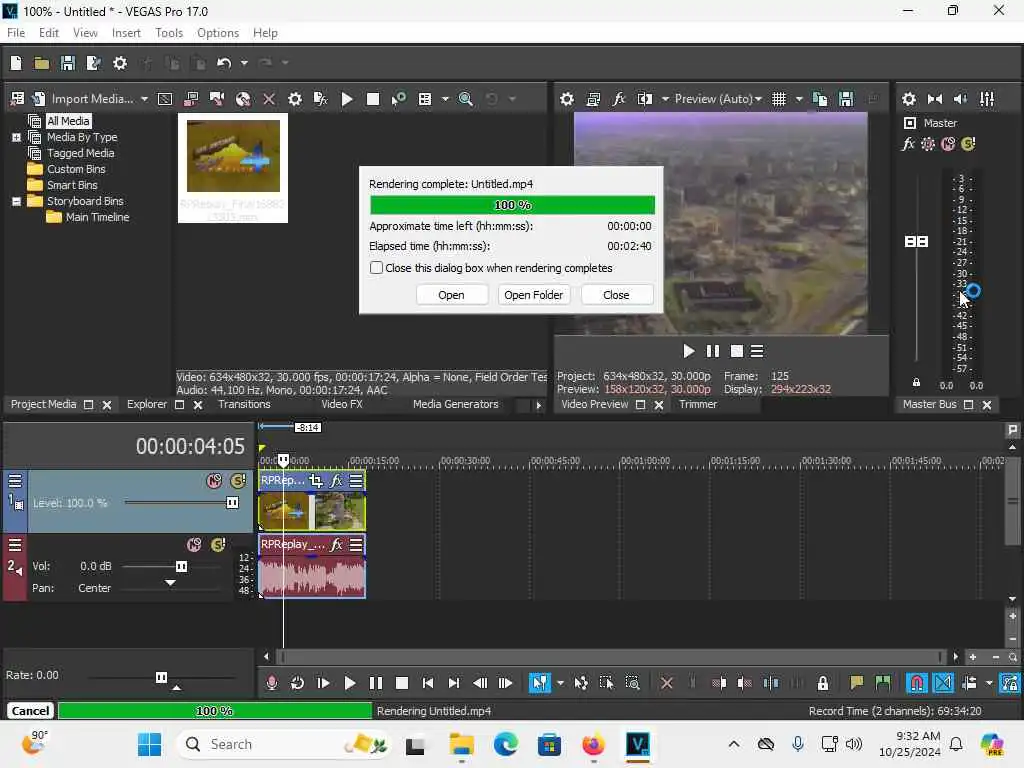Open the preview properties gear in Video Preview
The image size is (1024, 768).
click(x=567, y=99)
